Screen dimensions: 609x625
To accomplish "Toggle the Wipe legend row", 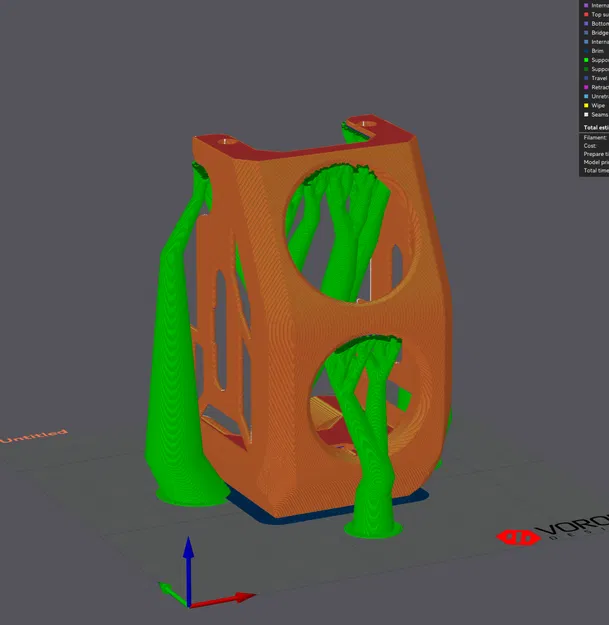I will 596,106.
